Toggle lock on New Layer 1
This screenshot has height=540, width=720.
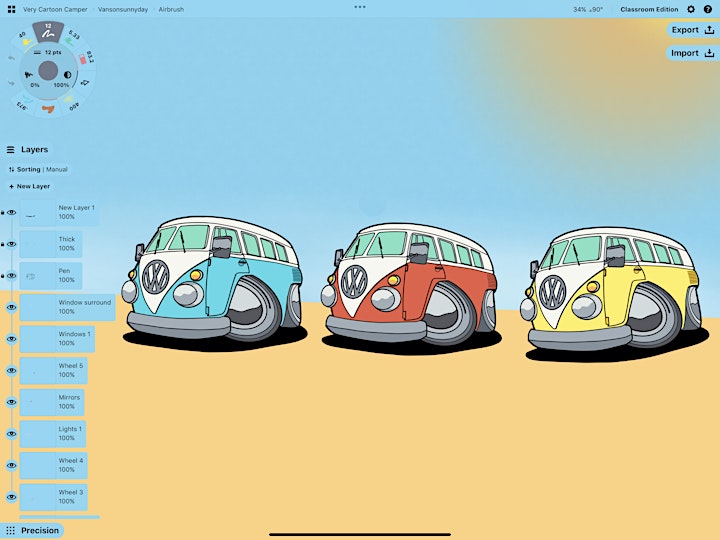(3, 213)
